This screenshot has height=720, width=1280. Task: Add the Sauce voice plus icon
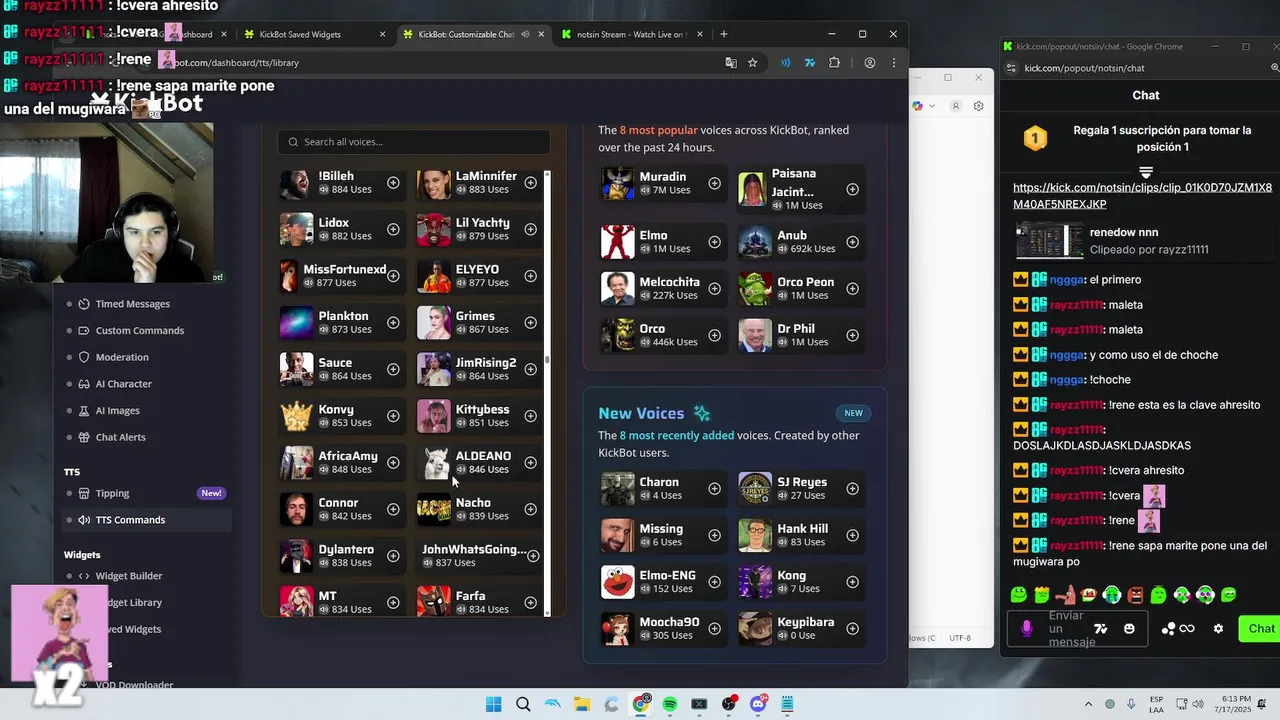pos(393,369)
